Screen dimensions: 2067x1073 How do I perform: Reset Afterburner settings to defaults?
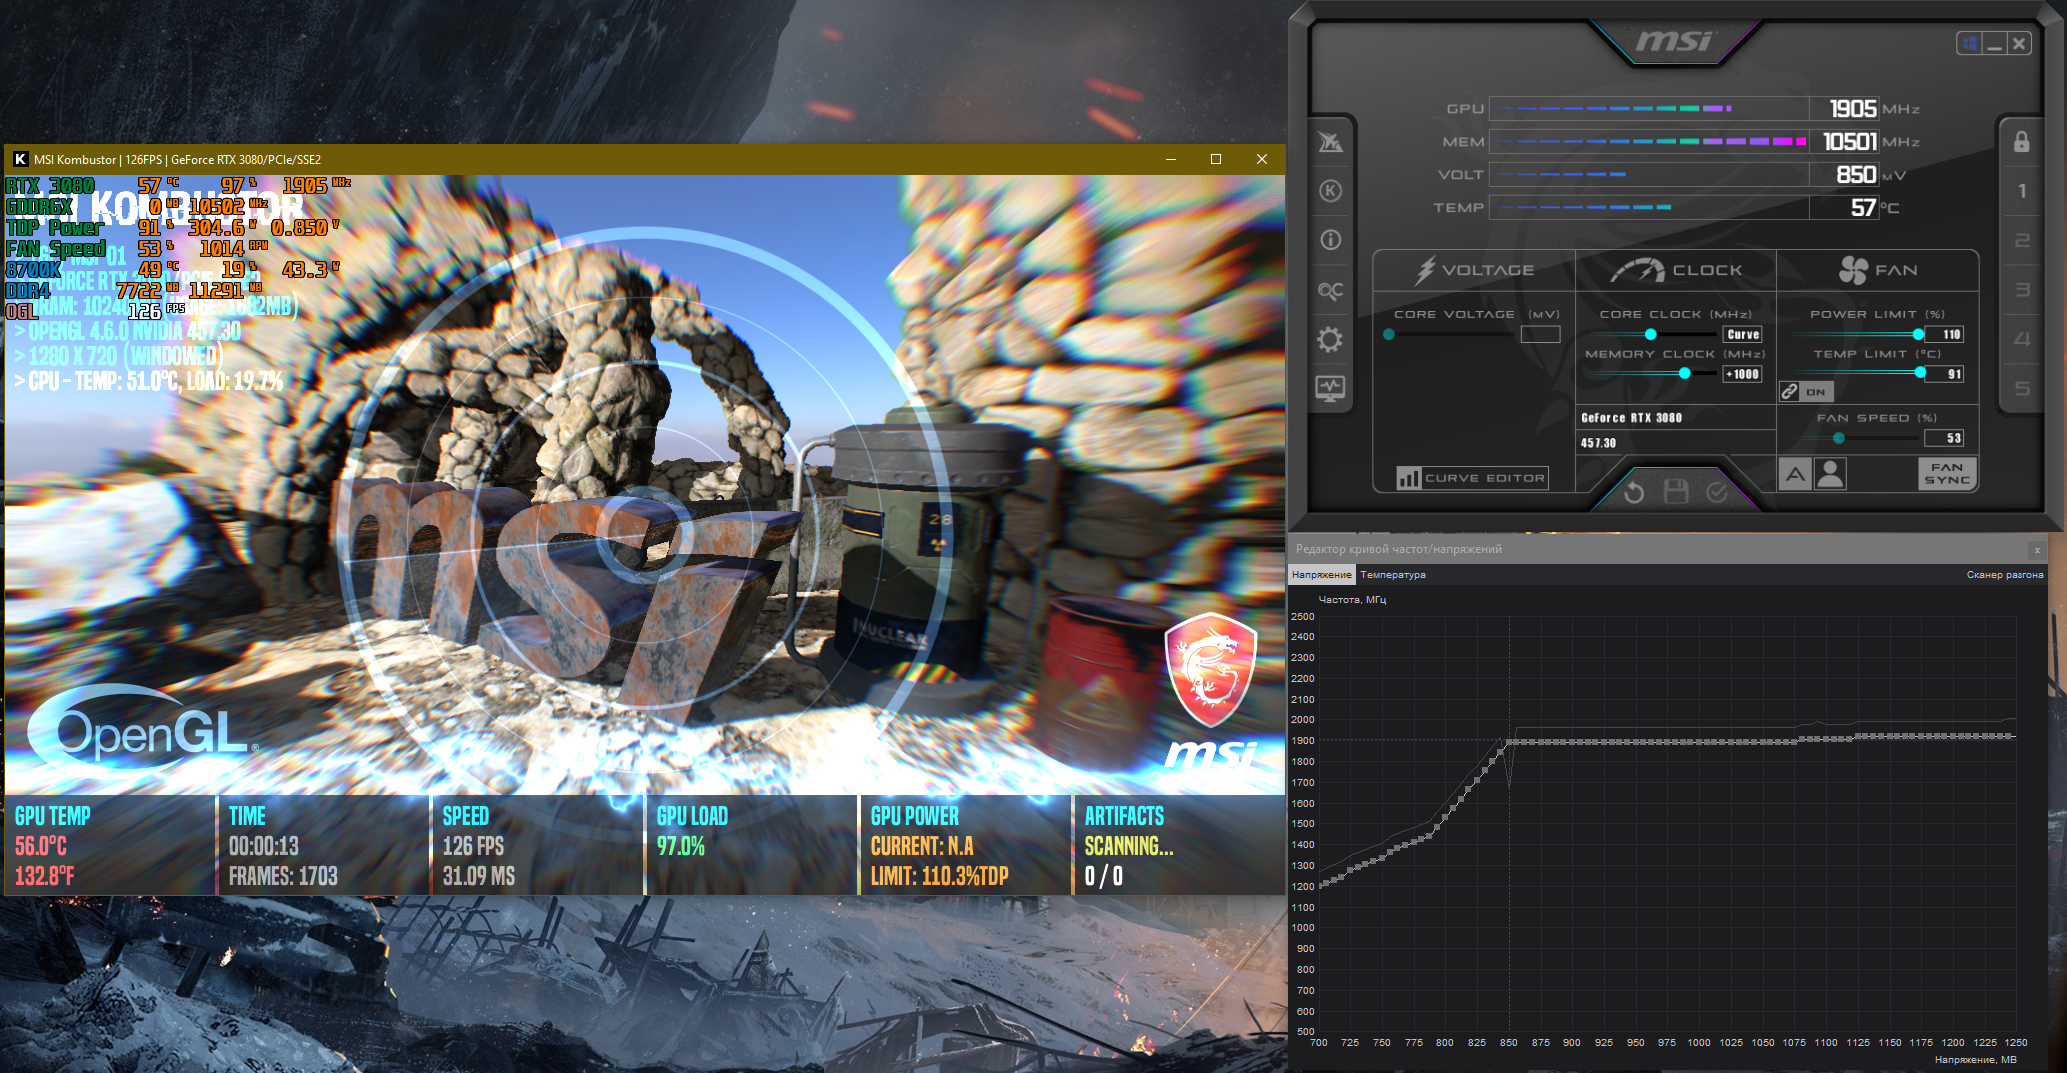pos(1634,492)
